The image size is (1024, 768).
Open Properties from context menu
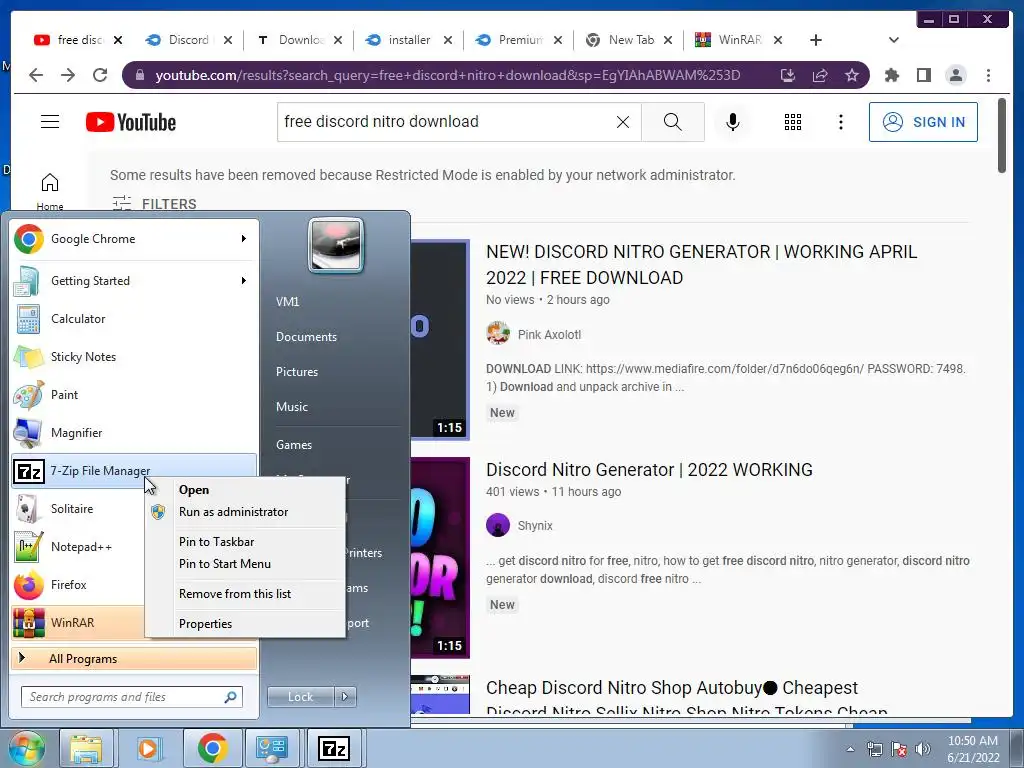245,624
